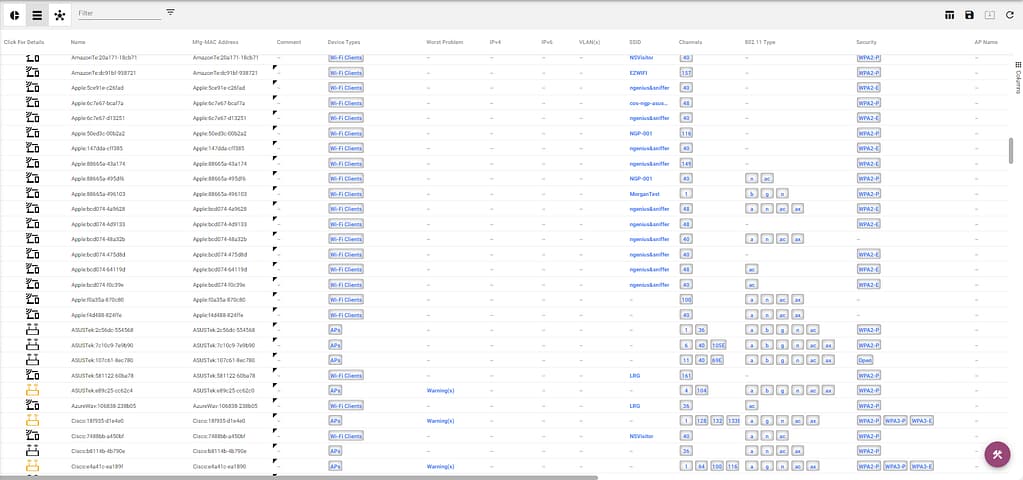Open the floating tools button
Viewport: 1023px width, 480px height.
click(x=997, y=453)
